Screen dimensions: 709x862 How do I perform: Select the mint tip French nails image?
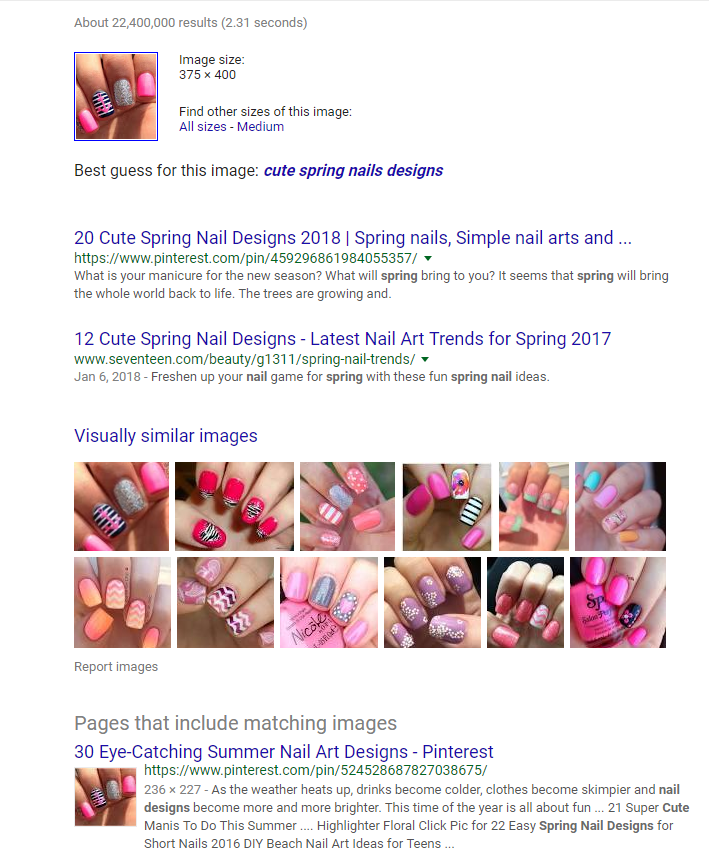tap(534, 506)
